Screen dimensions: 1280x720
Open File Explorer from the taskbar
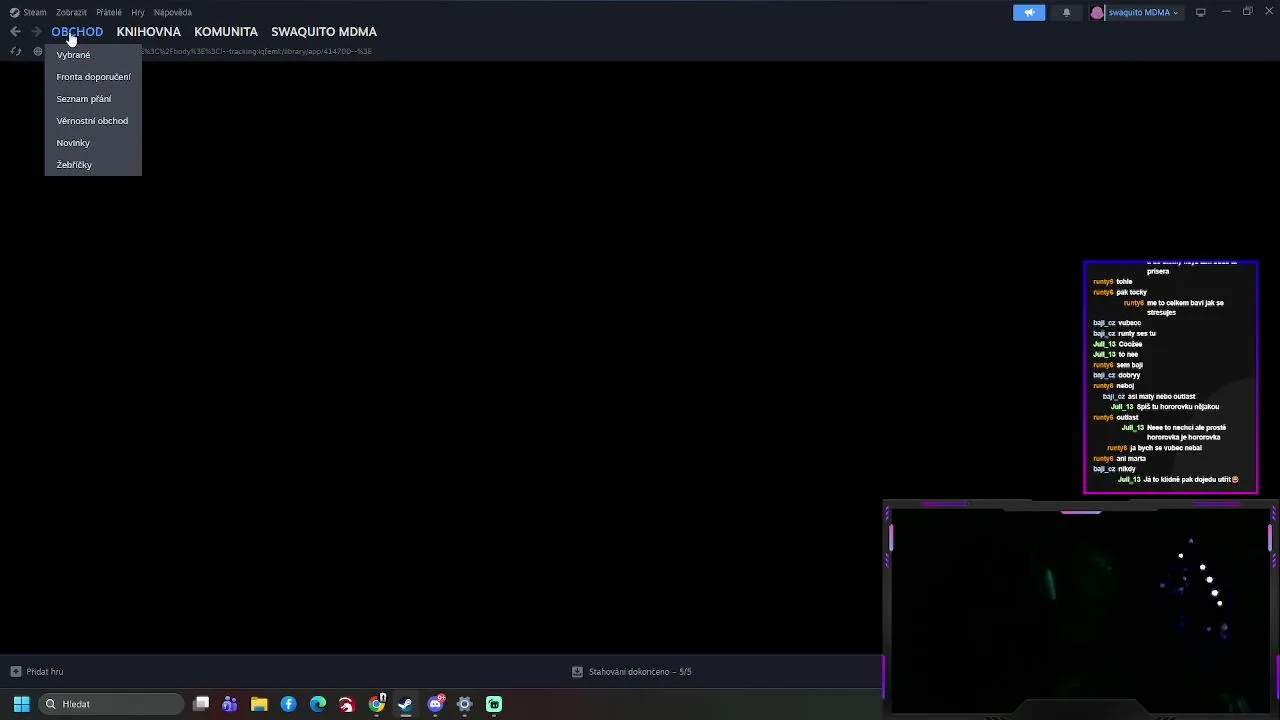coord(259,704)
